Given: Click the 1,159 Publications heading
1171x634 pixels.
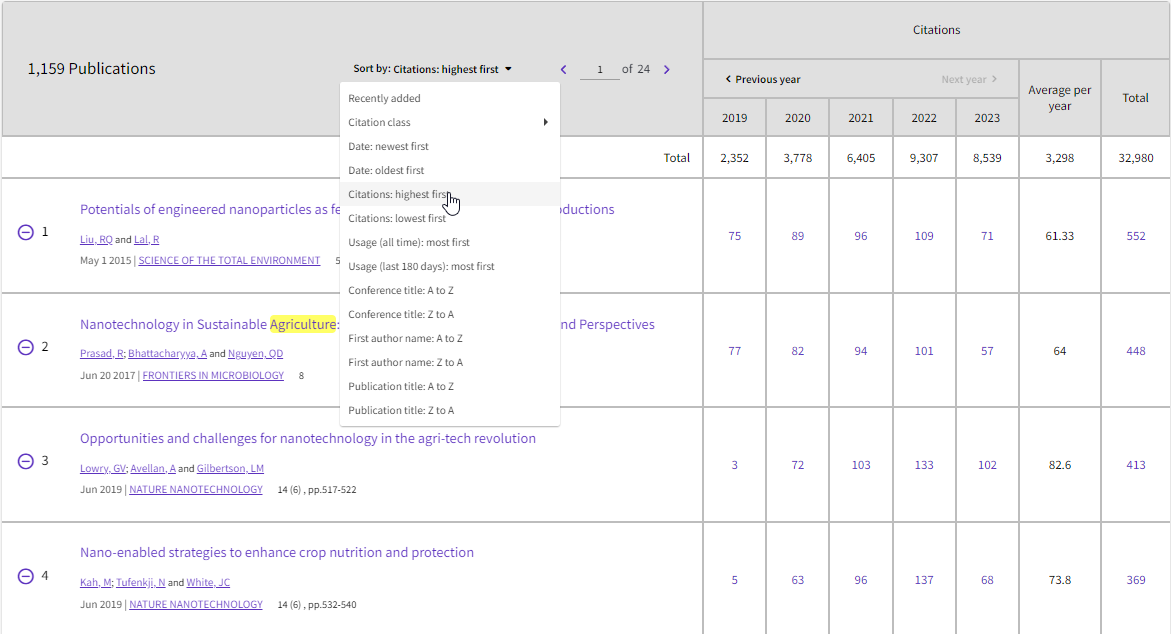Looking at the screenshot, I should 92,69.
